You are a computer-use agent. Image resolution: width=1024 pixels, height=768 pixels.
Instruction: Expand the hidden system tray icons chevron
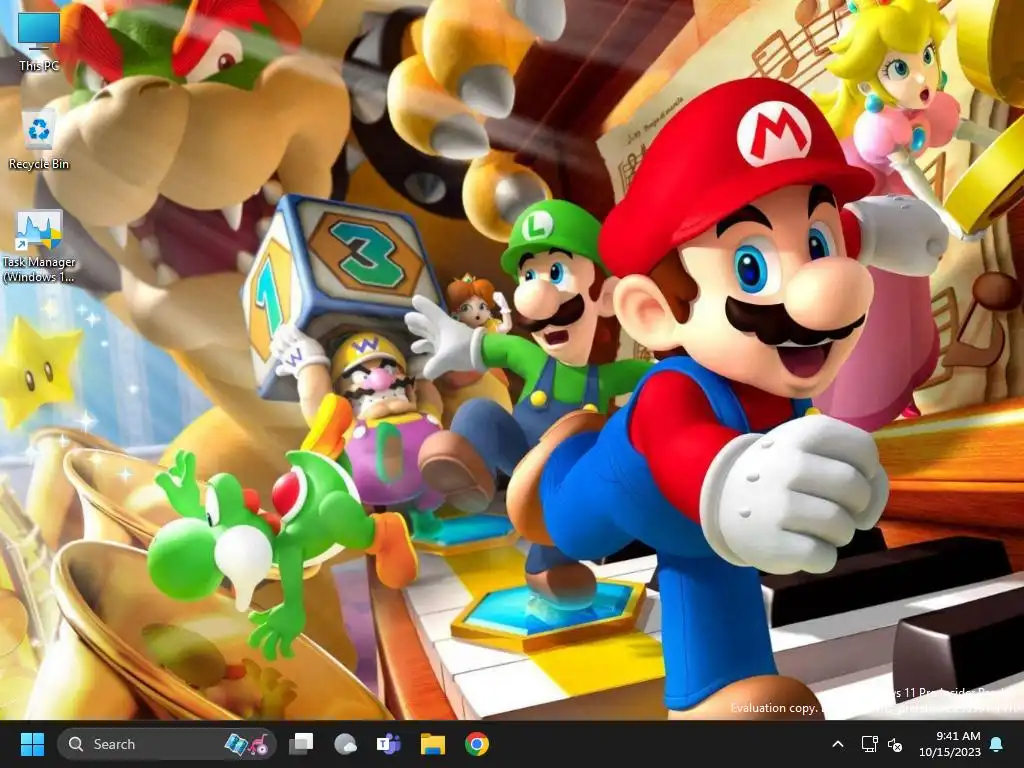[x=838, y=744]
